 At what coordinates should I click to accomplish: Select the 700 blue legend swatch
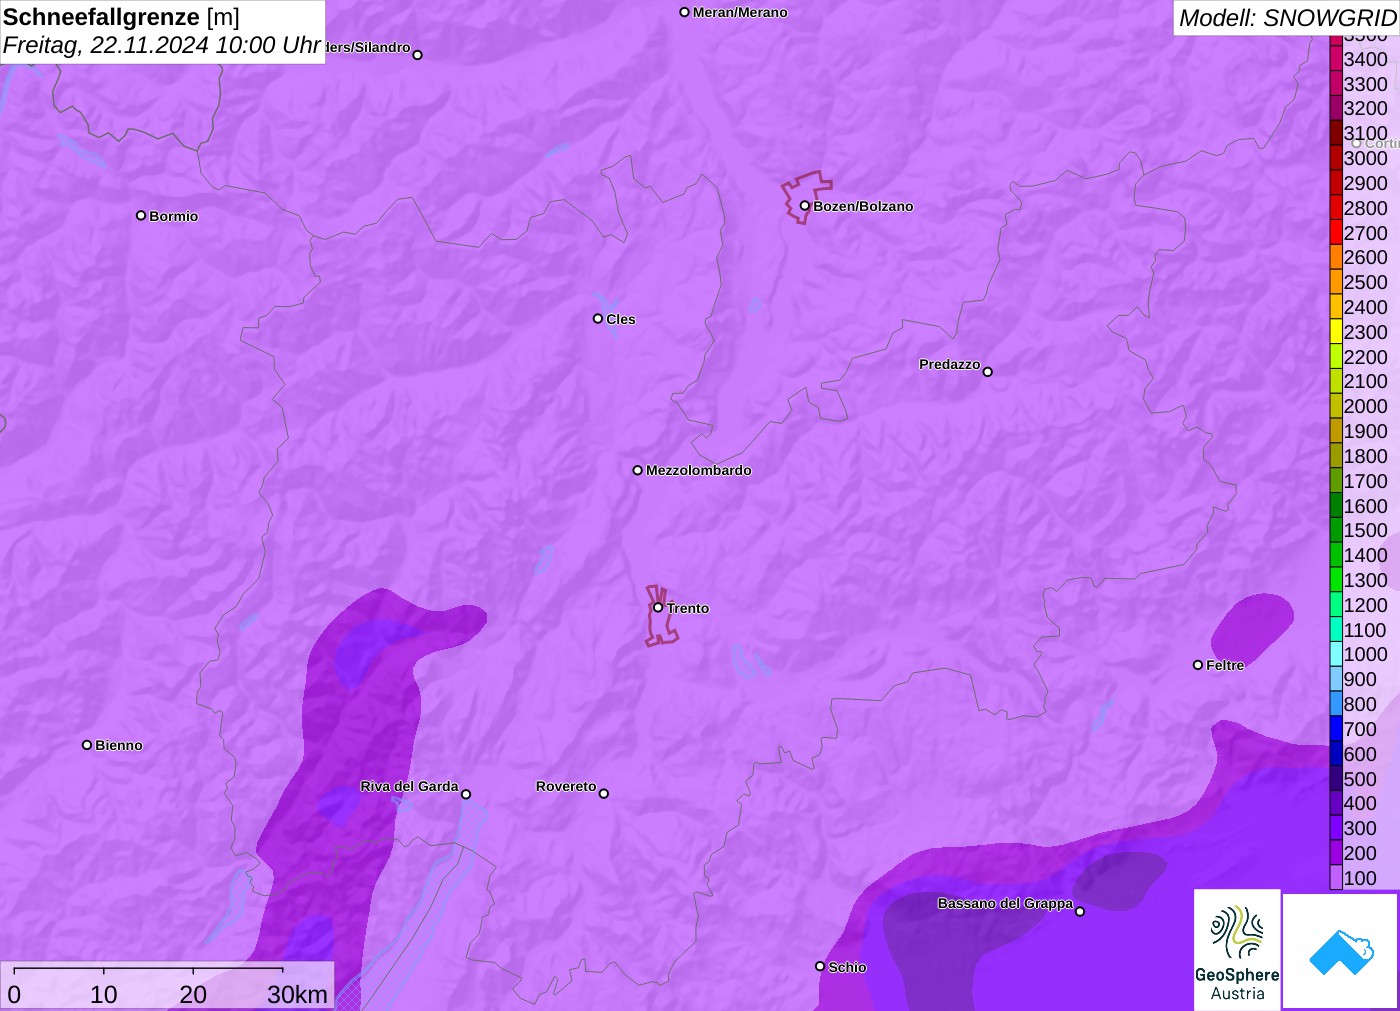[1336, 728]
